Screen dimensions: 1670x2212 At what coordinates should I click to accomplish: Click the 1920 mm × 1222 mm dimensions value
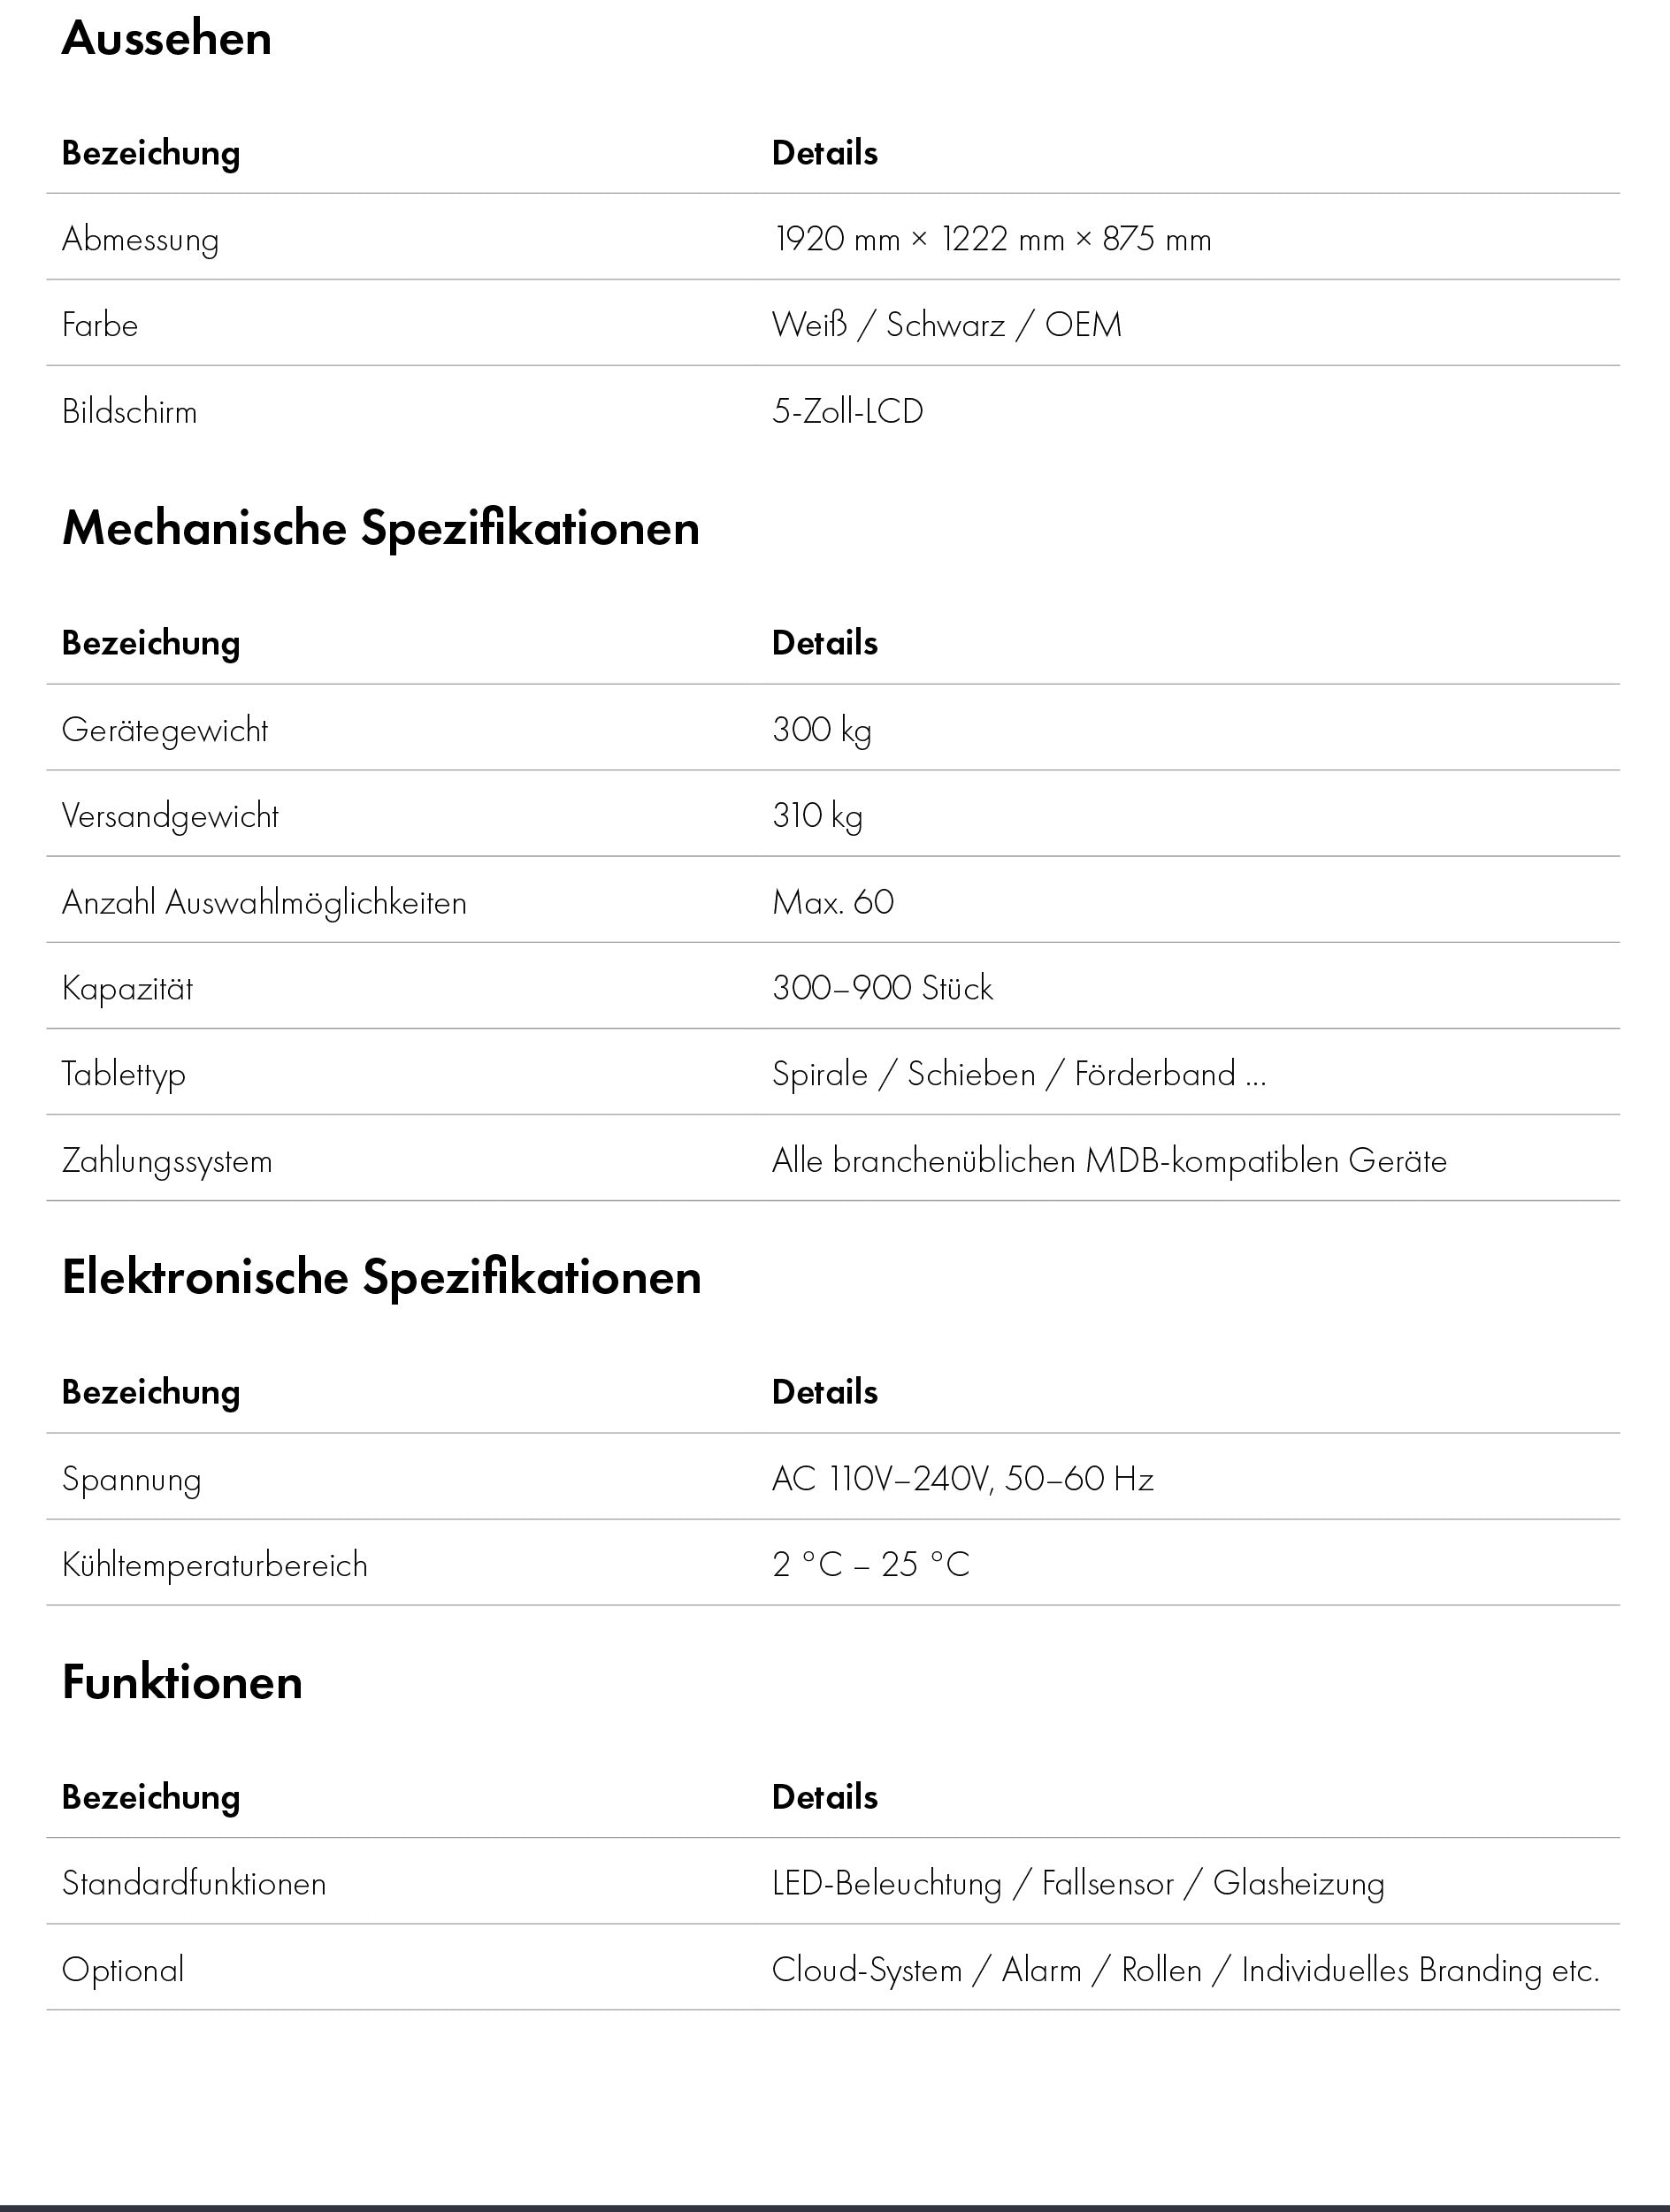991,239
